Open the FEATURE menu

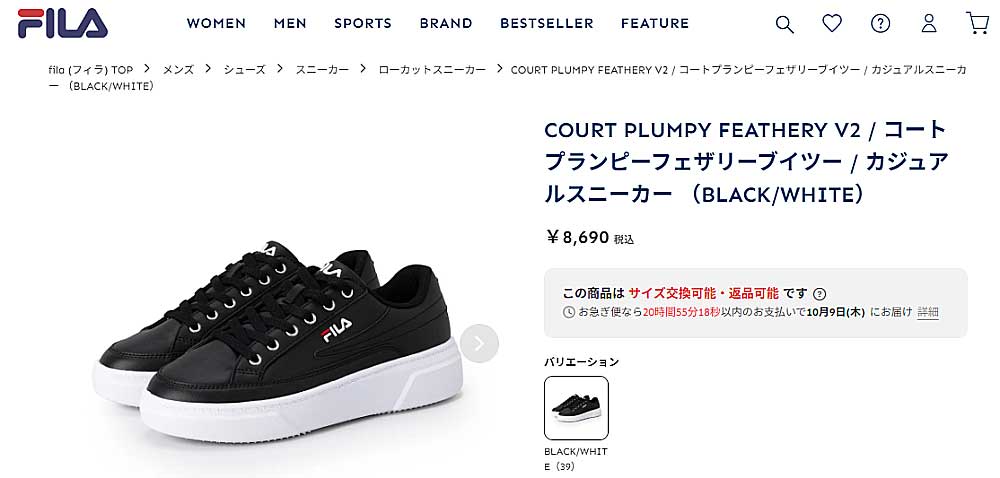655,23
